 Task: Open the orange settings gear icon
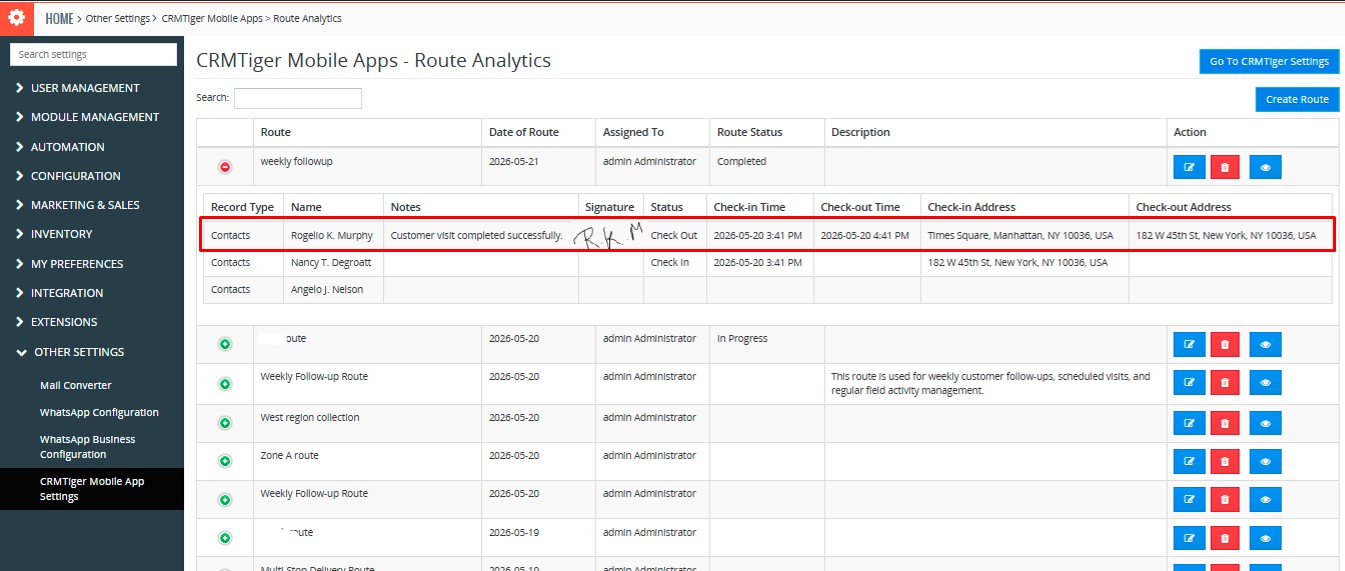tap(16, 17)
